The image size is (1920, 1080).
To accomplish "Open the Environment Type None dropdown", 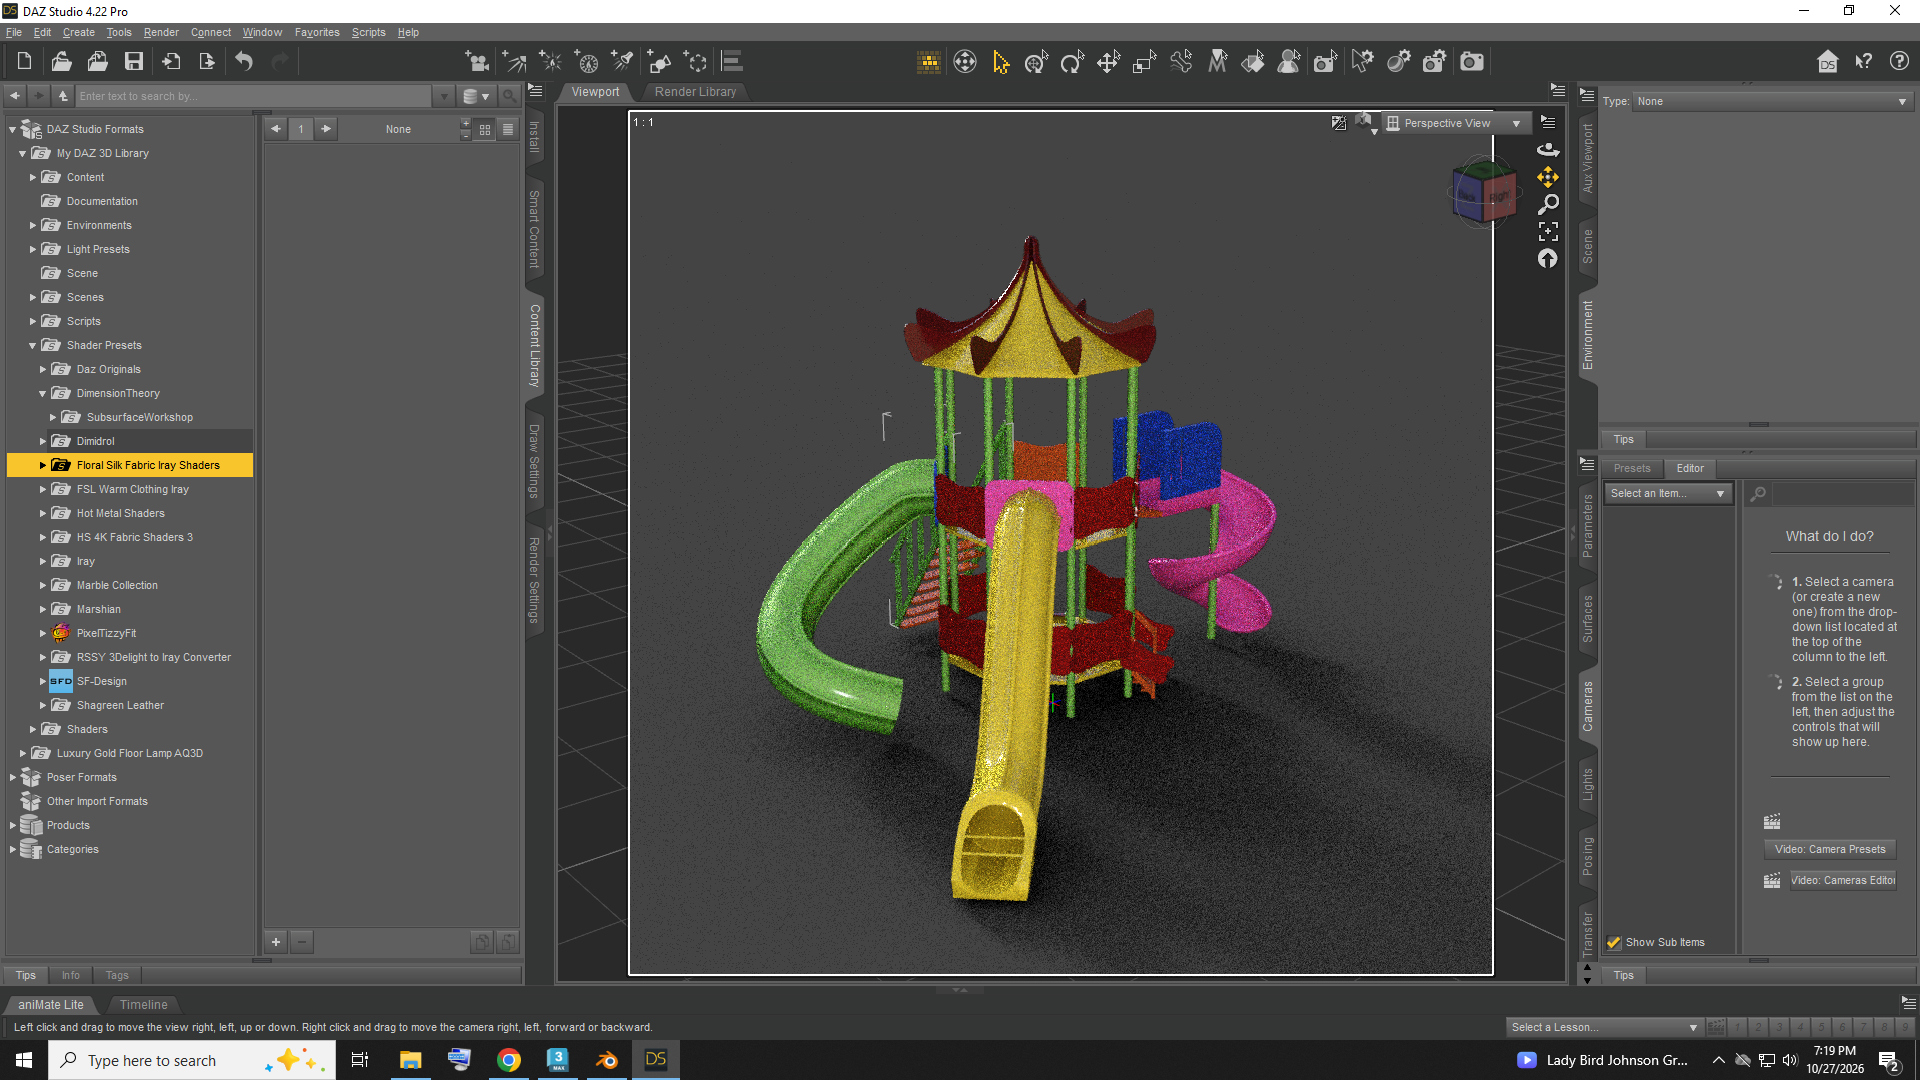I will click(x=1772, y=101).
